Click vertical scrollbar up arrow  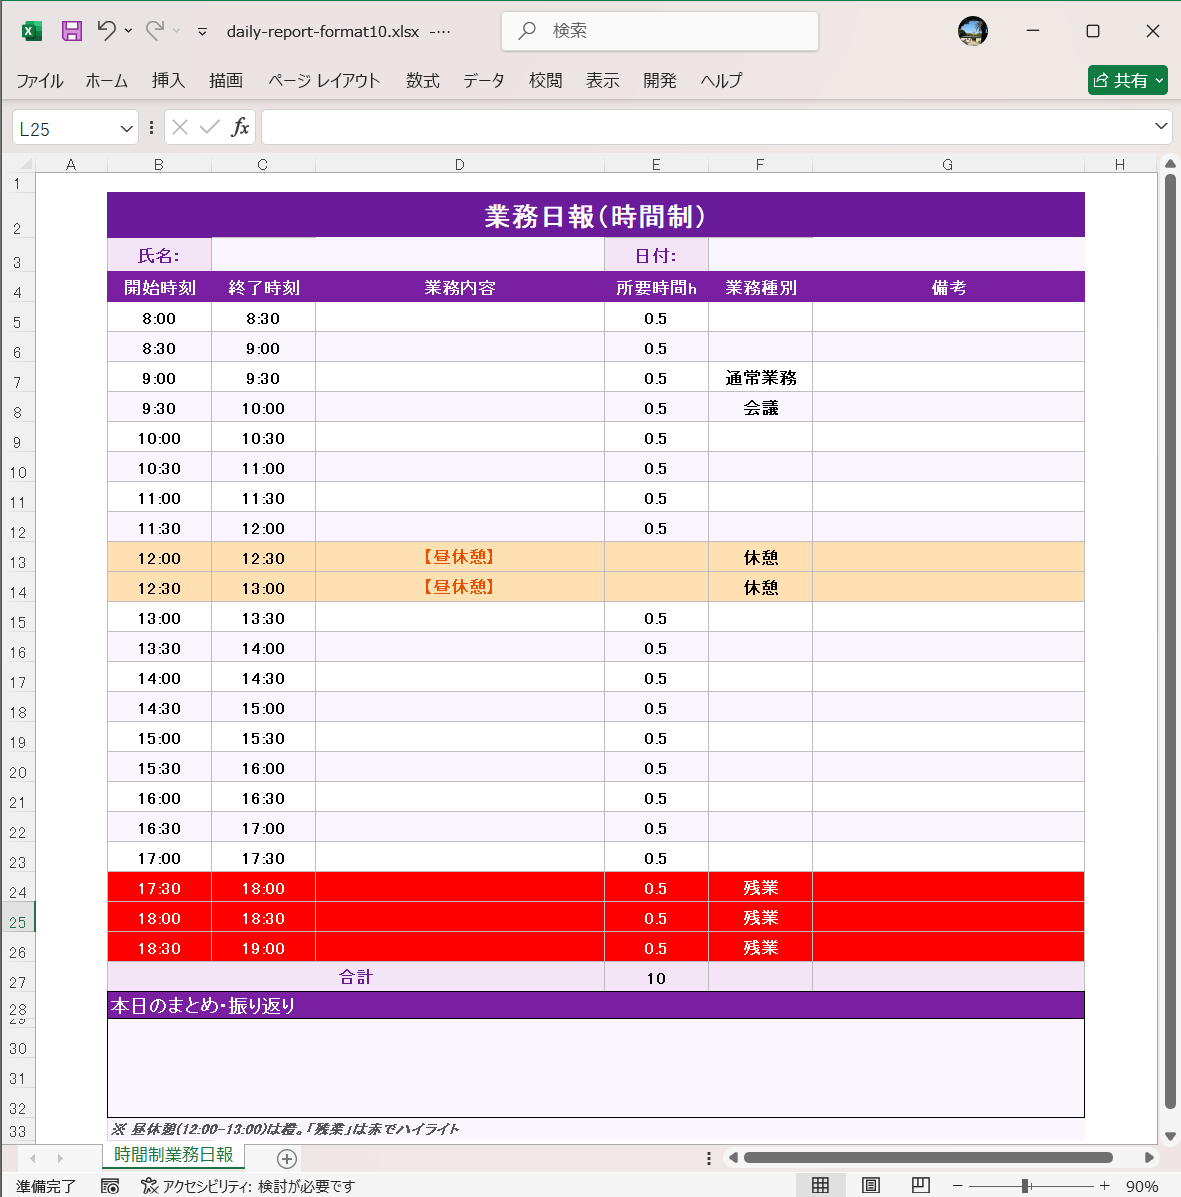[x=1170, y=163]
